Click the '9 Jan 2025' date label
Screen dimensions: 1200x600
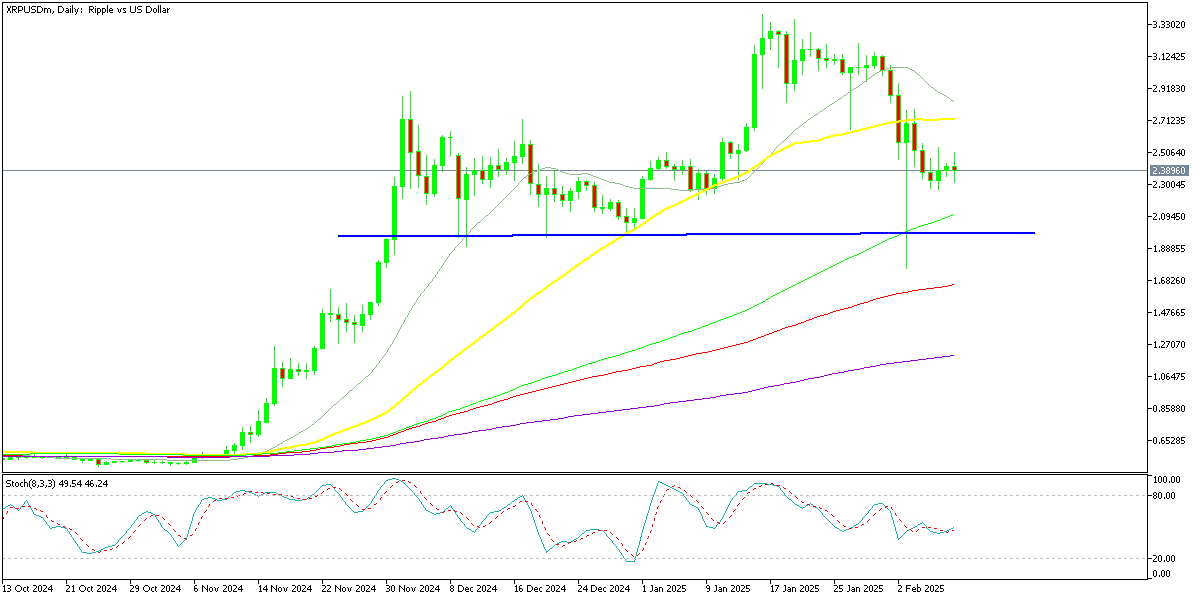pos(730,590)
